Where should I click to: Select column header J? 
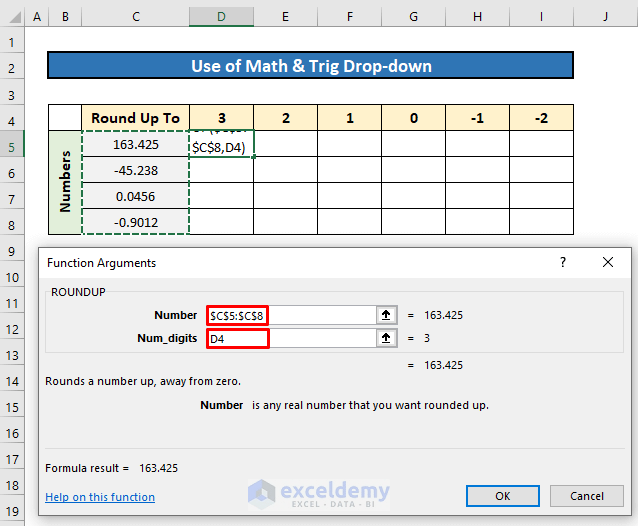pos(605,17)
